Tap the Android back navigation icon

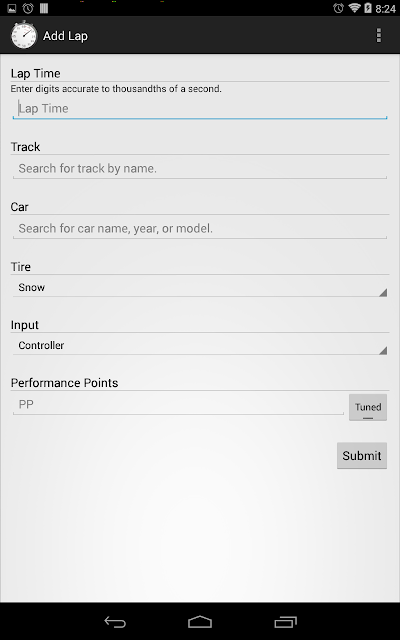pos(115,622)
